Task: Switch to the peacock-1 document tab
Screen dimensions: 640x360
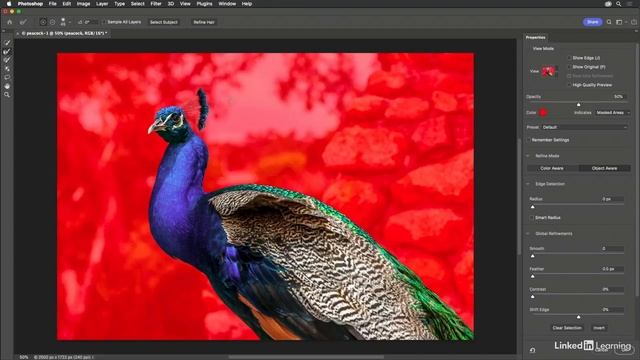Action: (64, 33)
